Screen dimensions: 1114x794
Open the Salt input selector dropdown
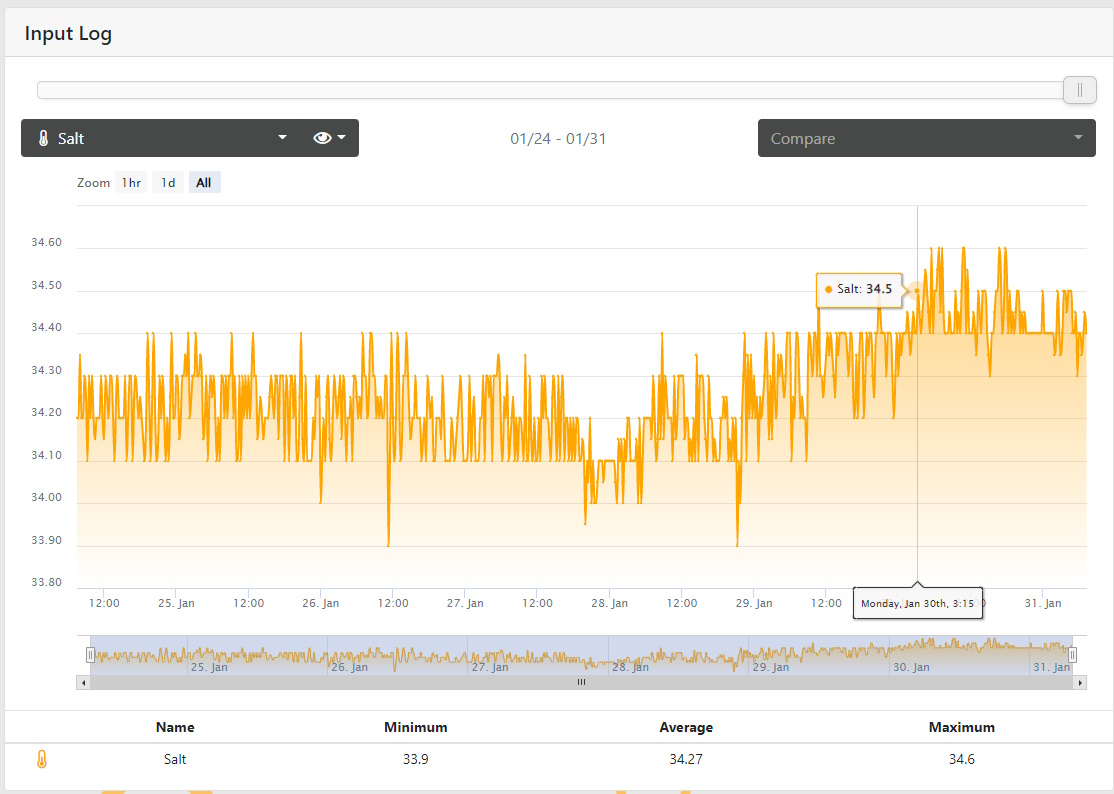point(160,138)
